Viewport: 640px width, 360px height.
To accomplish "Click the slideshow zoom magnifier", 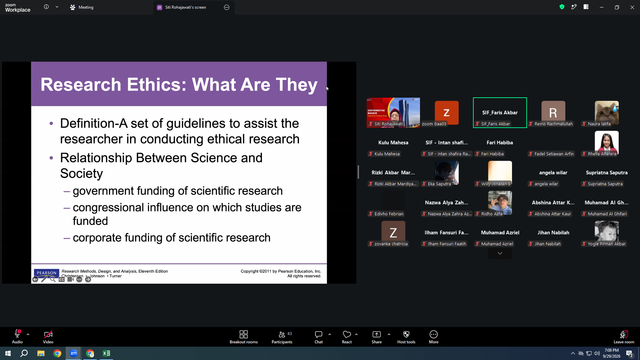I will point(53,280).
